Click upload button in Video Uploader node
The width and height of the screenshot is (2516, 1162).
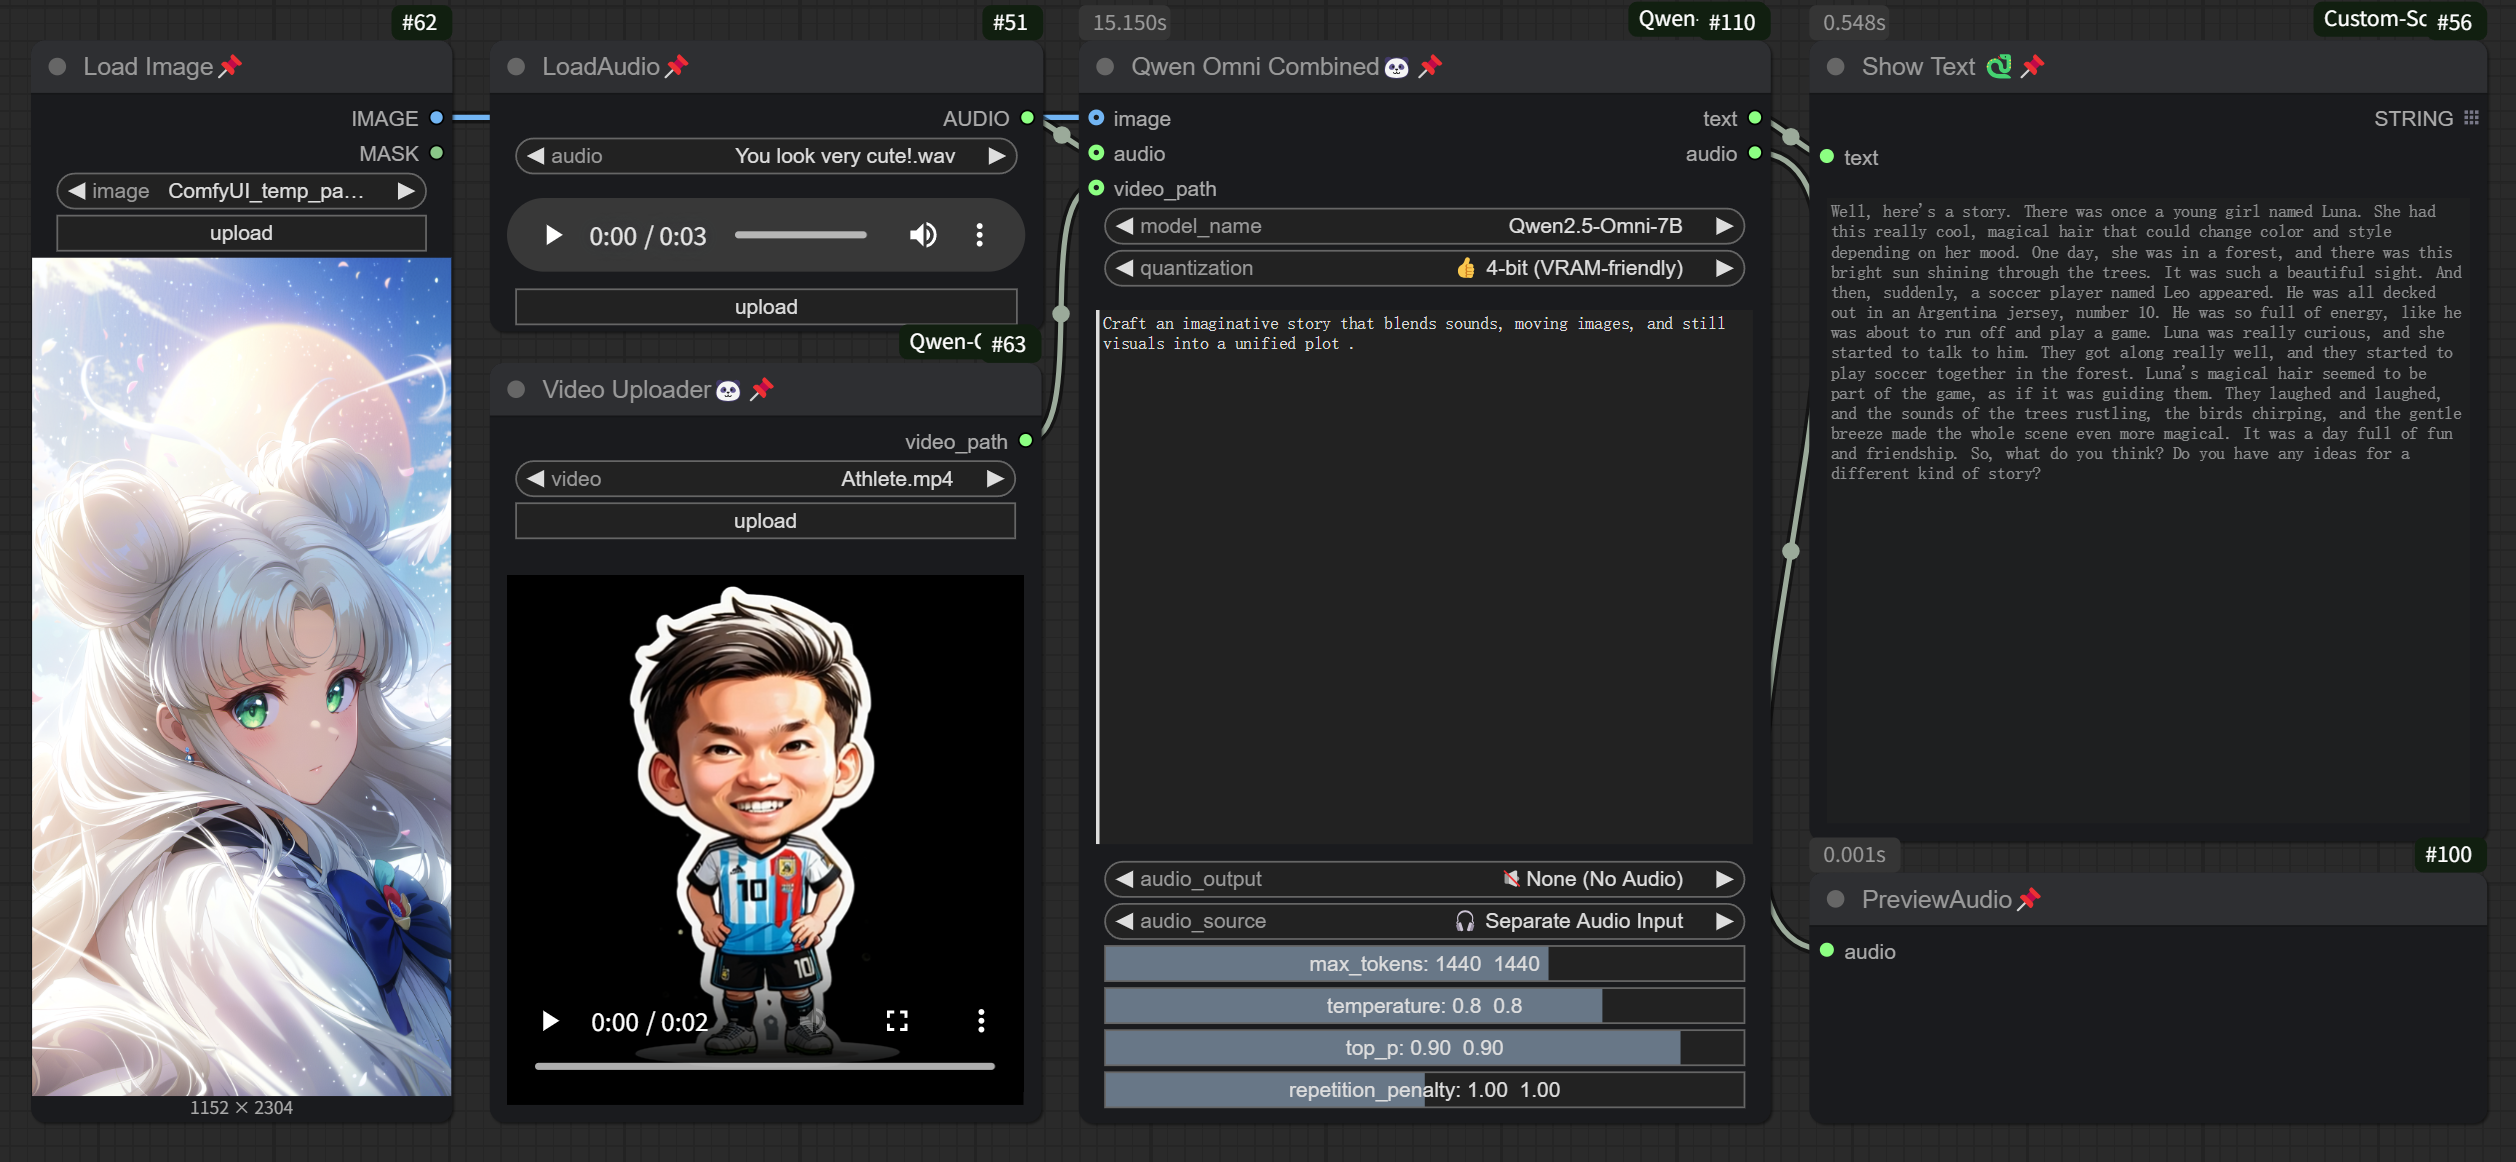[x=765, y=521]
